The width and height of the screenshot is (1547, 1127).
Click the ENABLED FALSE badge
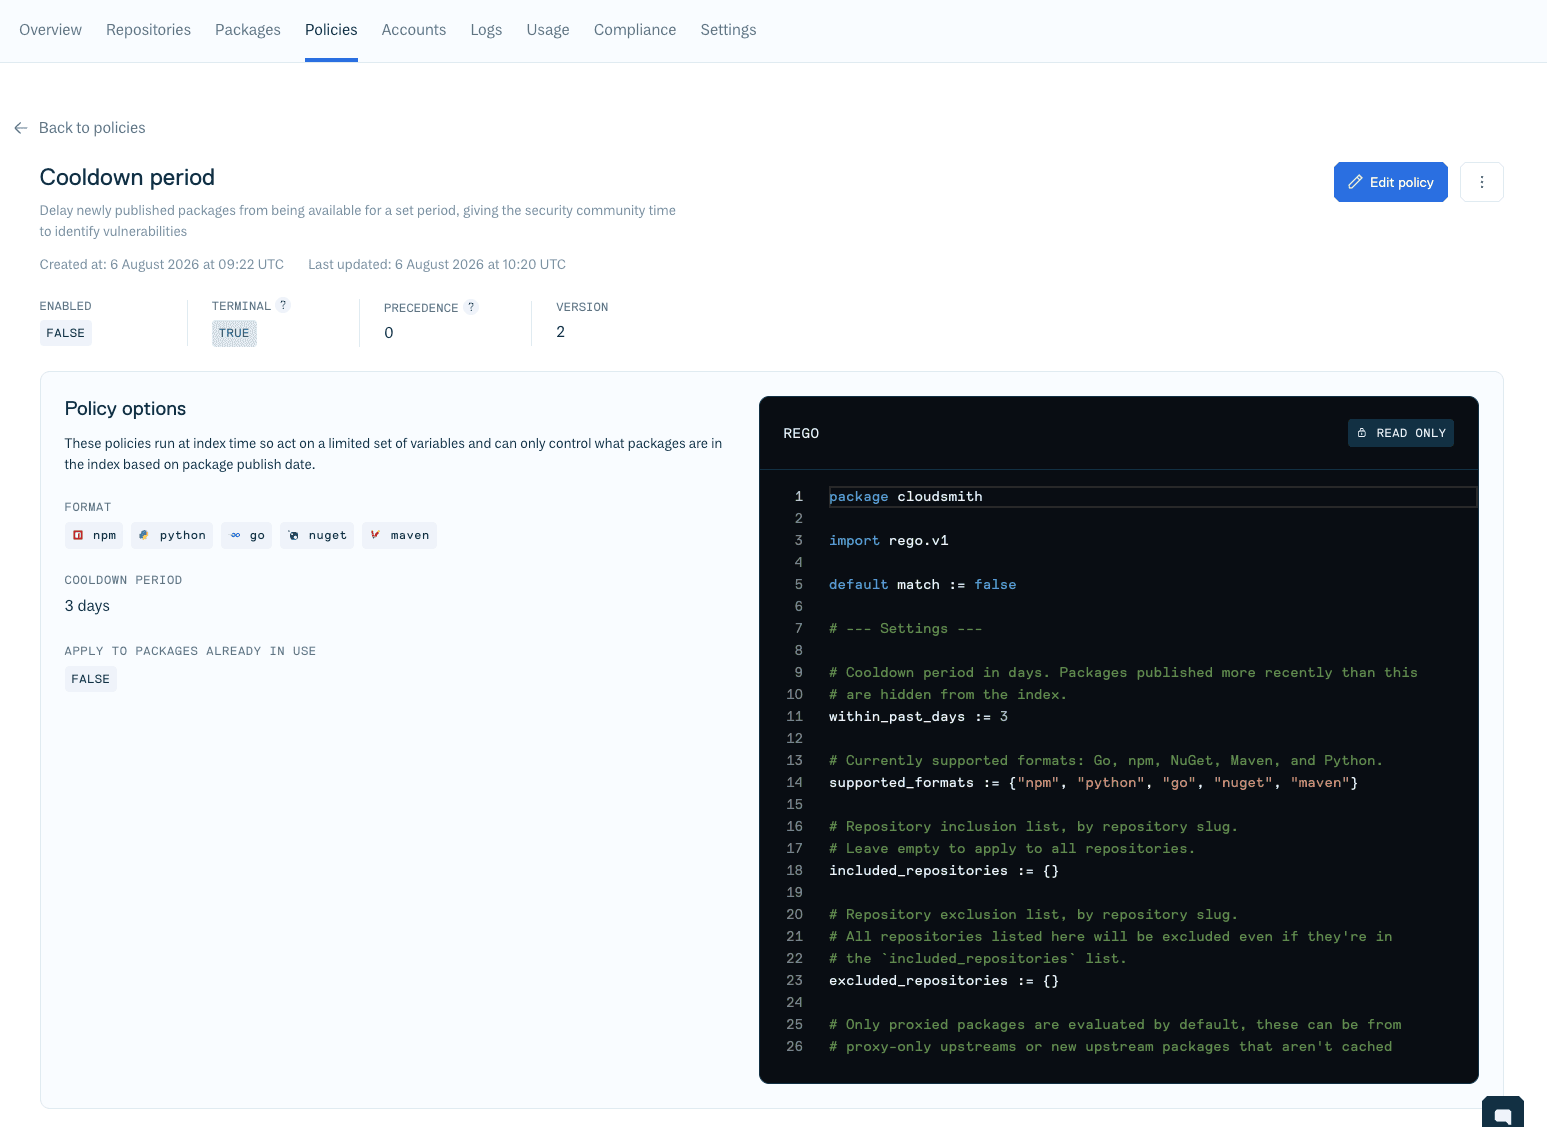tap(66, 333)
